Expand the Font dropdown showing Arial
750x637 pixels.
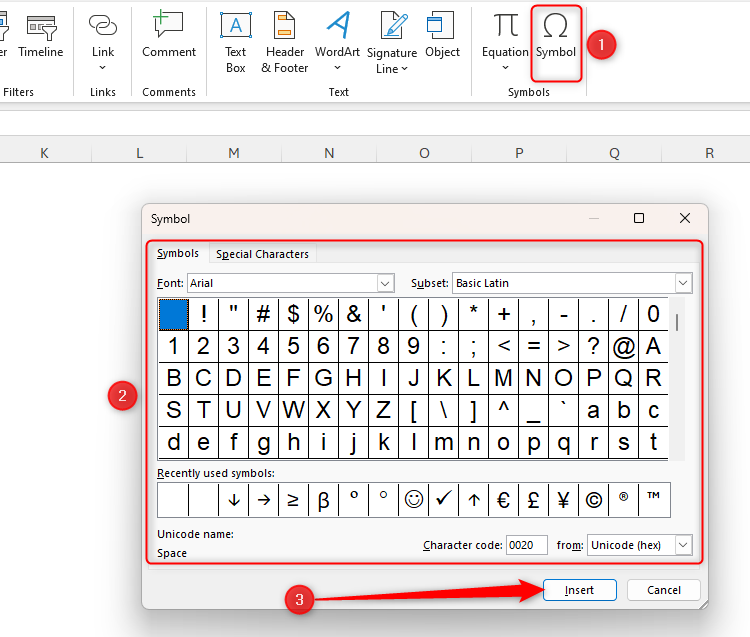coord(385,284)
